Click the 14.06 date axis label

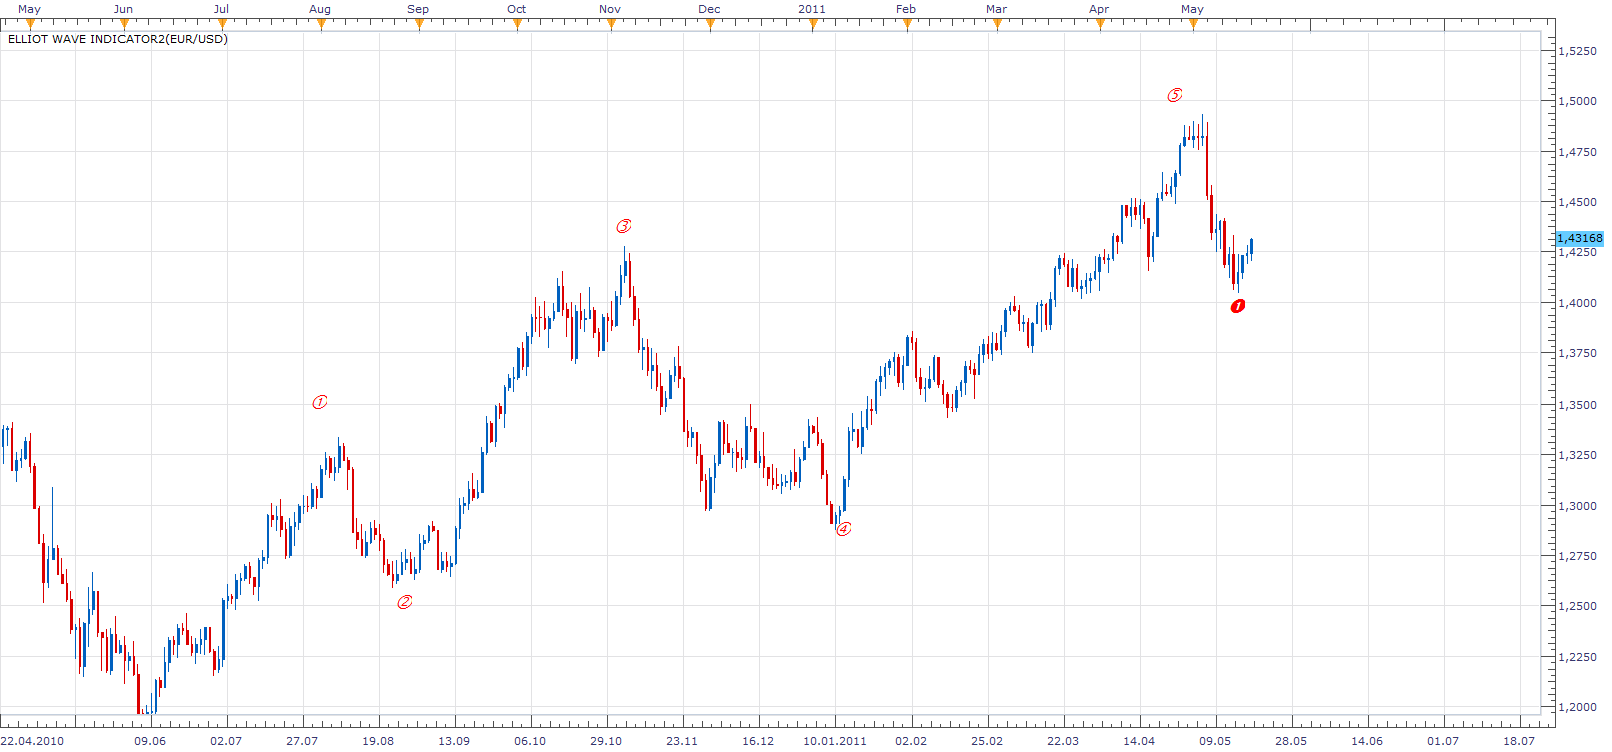click(1367, 741)
